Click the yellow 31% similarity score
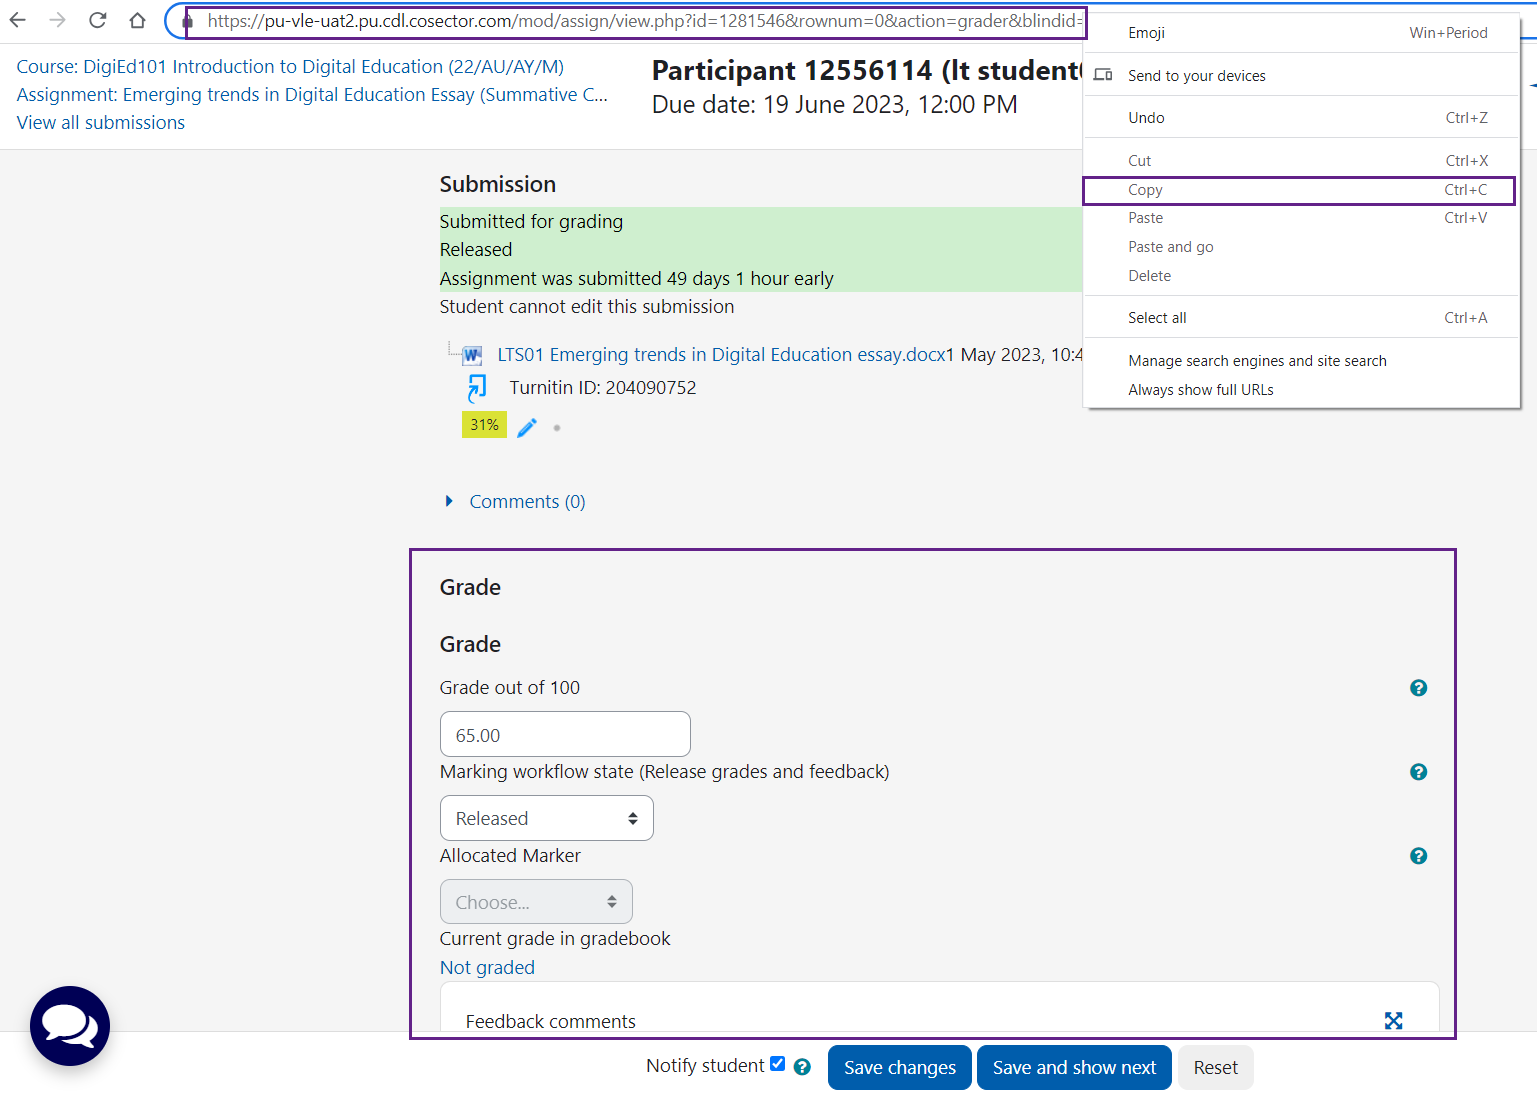1537x1095 pixels. [484, 424]
